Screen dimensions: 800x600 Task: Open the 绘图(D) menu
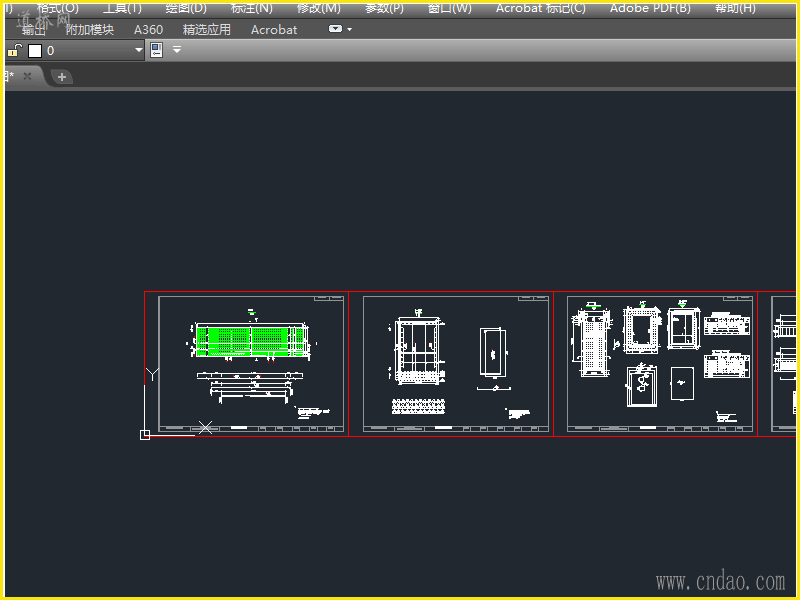point(186,8)
